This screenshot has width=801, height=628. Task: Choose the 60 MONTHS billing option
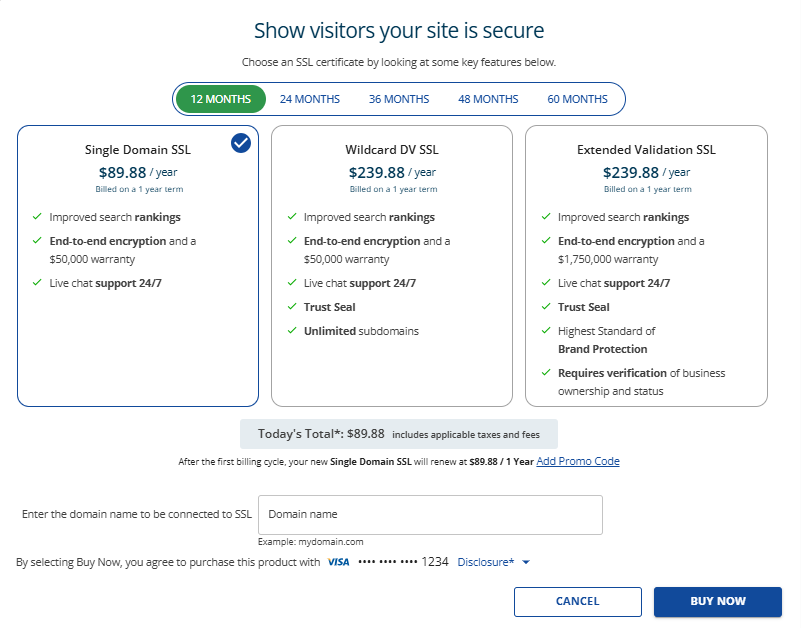577,99
